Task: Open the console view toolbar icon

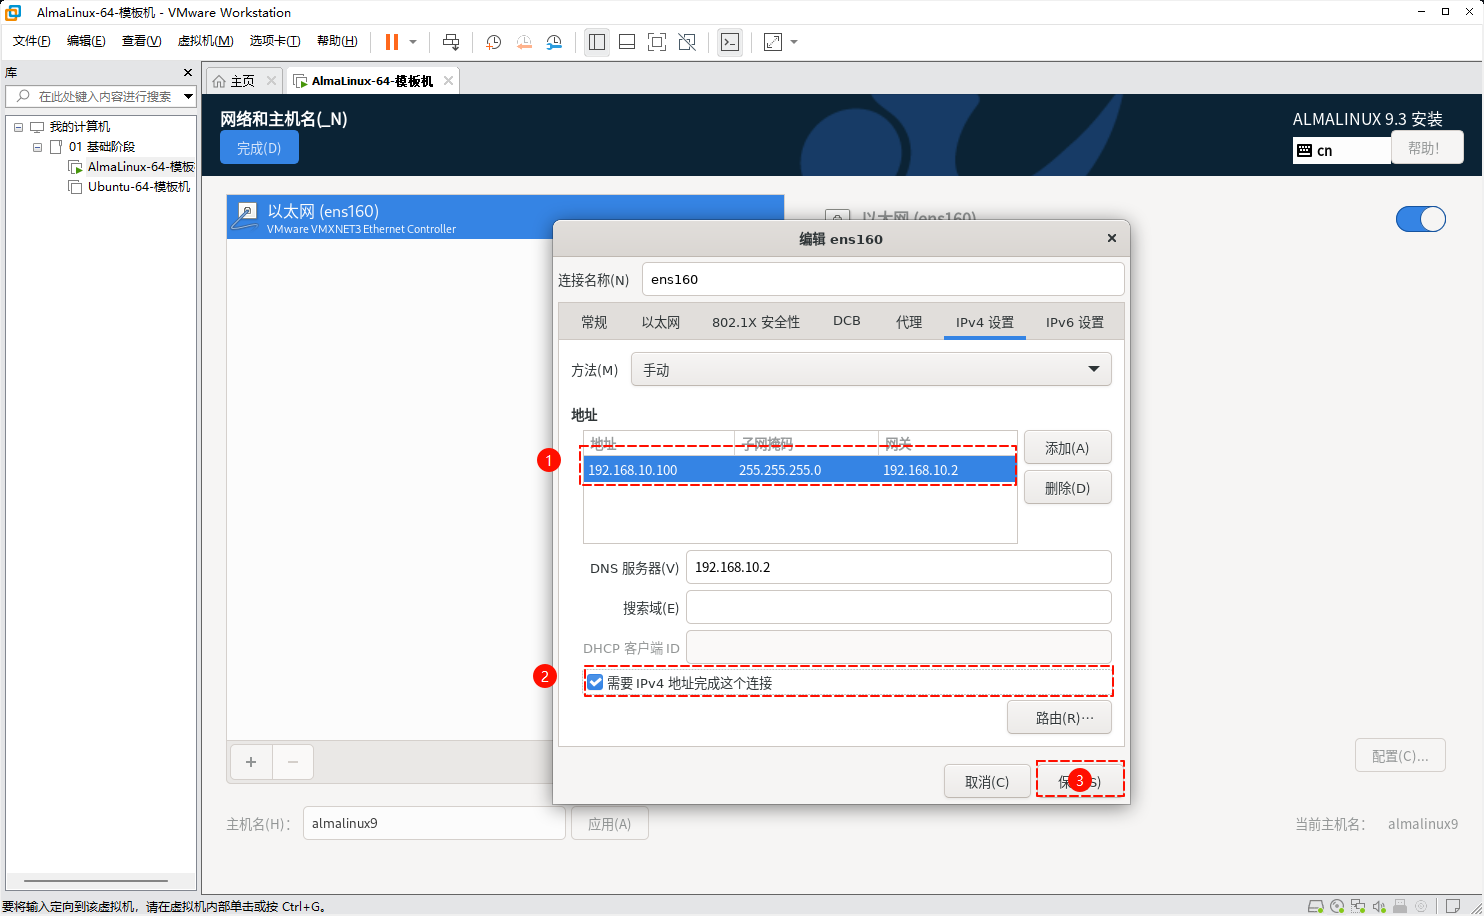Action: coord(730,42)
